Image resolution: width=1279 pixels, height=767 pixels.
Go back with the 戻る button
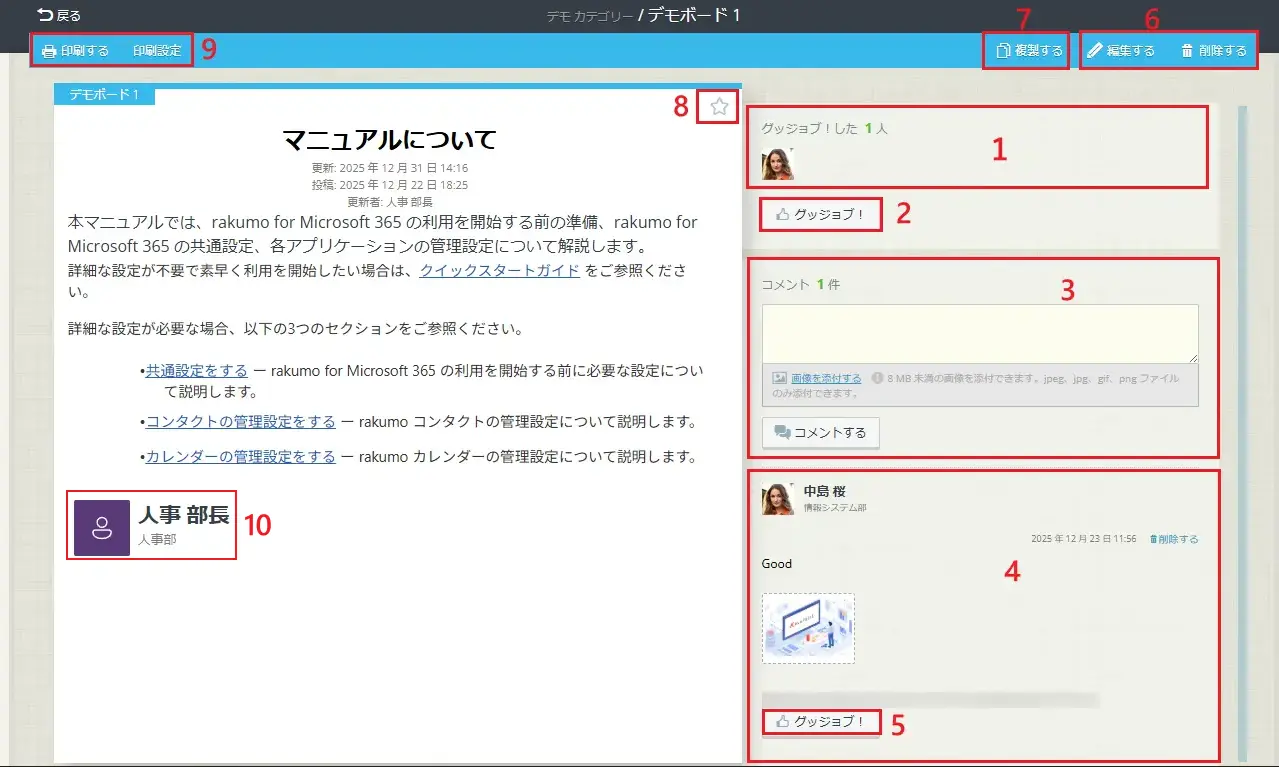pos(60,15)
